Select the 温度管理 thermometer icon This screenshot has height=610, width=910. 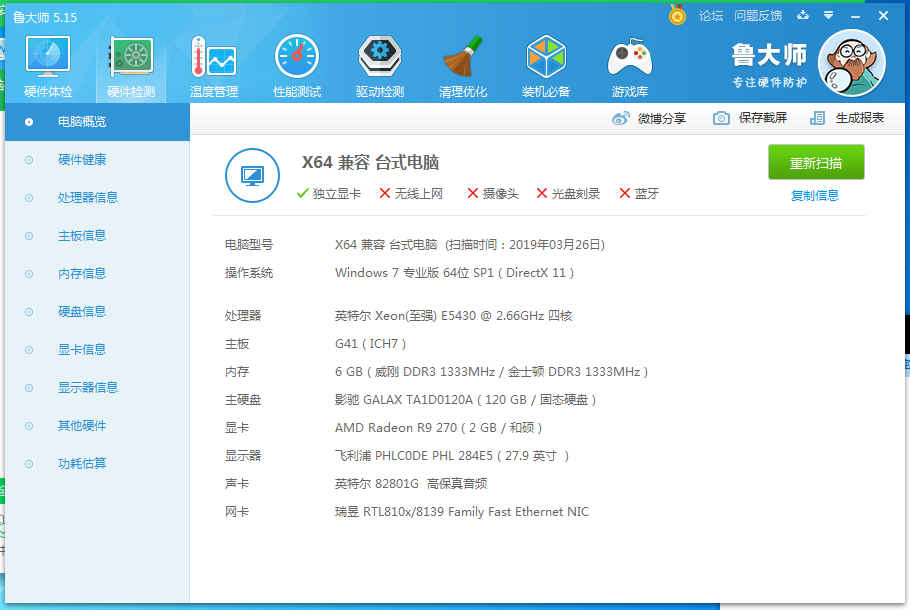tap(214, 56)
